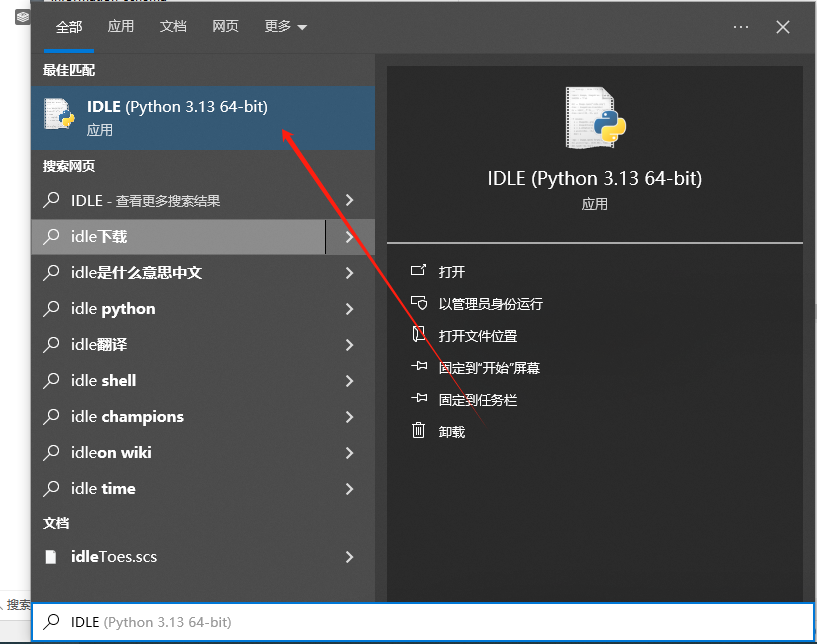Image resolution: width=817 pixels, height=644 pixels.
Task: Select idleon wiki web suggestion
Action: 178,452
